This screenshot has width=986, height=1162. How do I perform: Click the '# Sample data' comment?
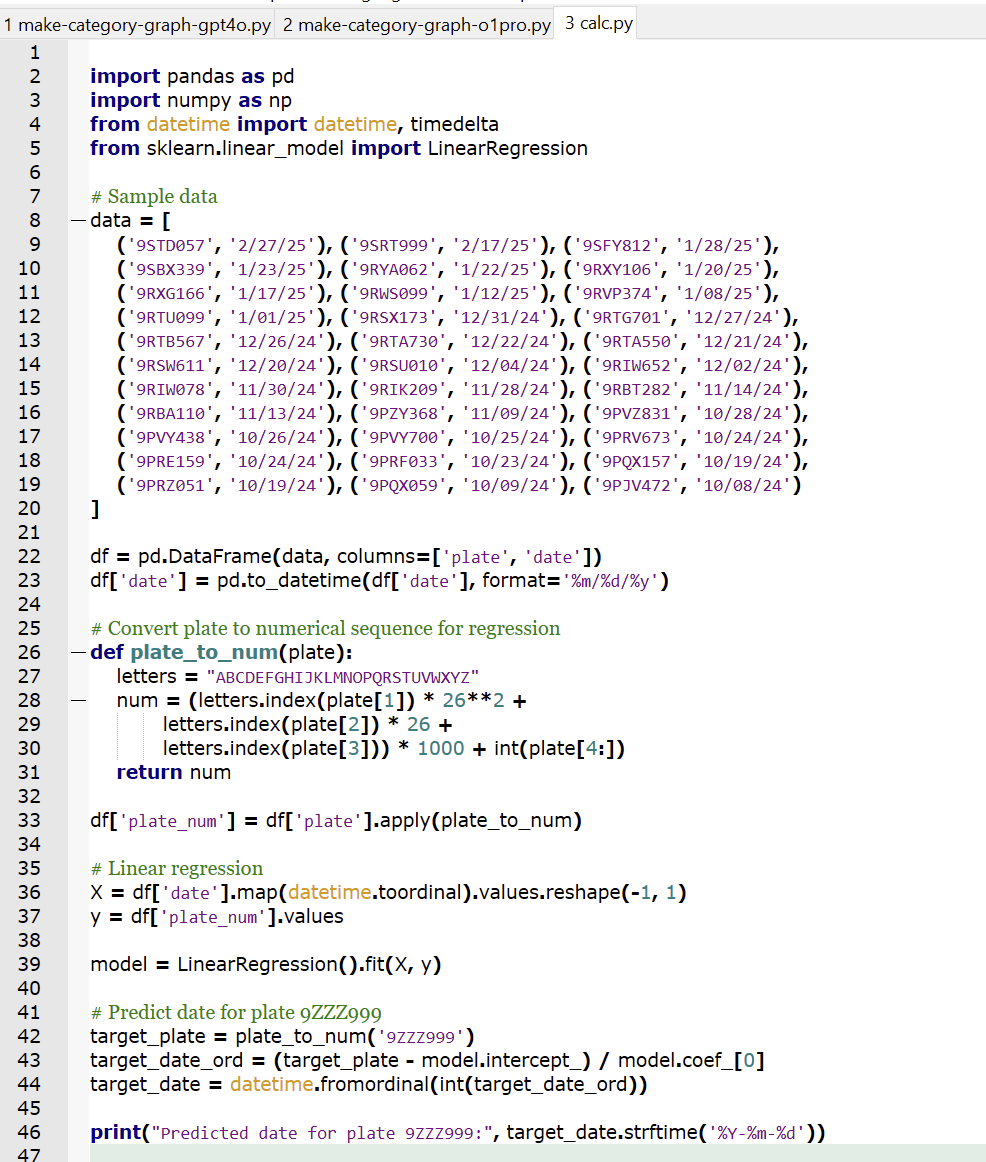(x=154, y=196)
